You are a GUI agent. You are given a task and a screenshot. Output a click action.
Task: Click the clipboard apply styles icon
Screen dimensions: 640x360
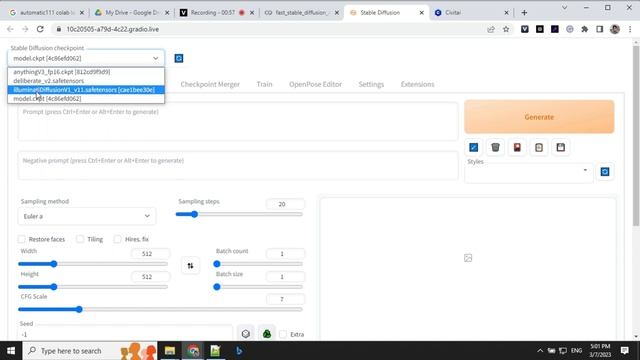pyautogui.click(x=539, y=147)
